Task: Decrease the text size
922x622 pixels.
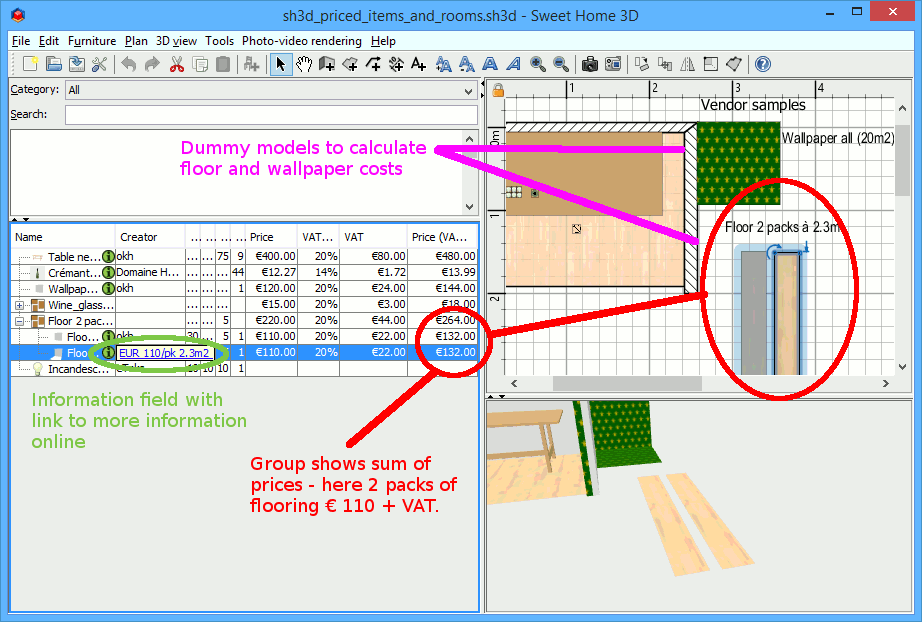Action: pyautogui.click(x=467, y=63)
